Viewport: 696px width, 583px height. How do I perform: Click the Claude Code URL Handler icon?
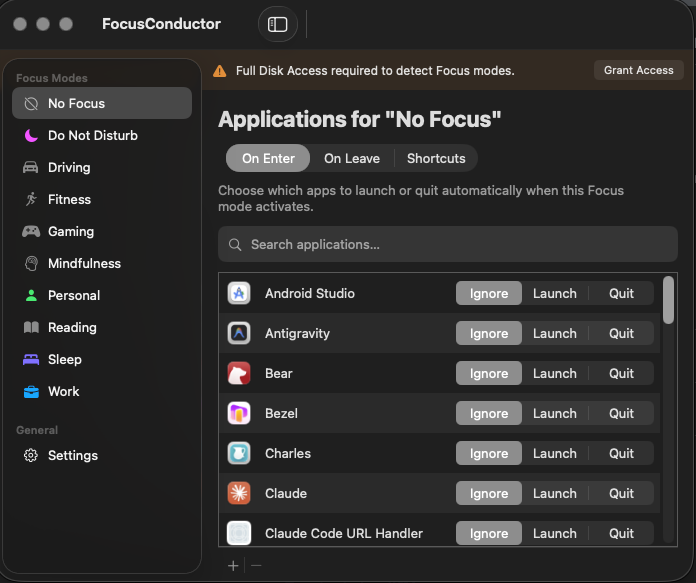pos(239,533)
